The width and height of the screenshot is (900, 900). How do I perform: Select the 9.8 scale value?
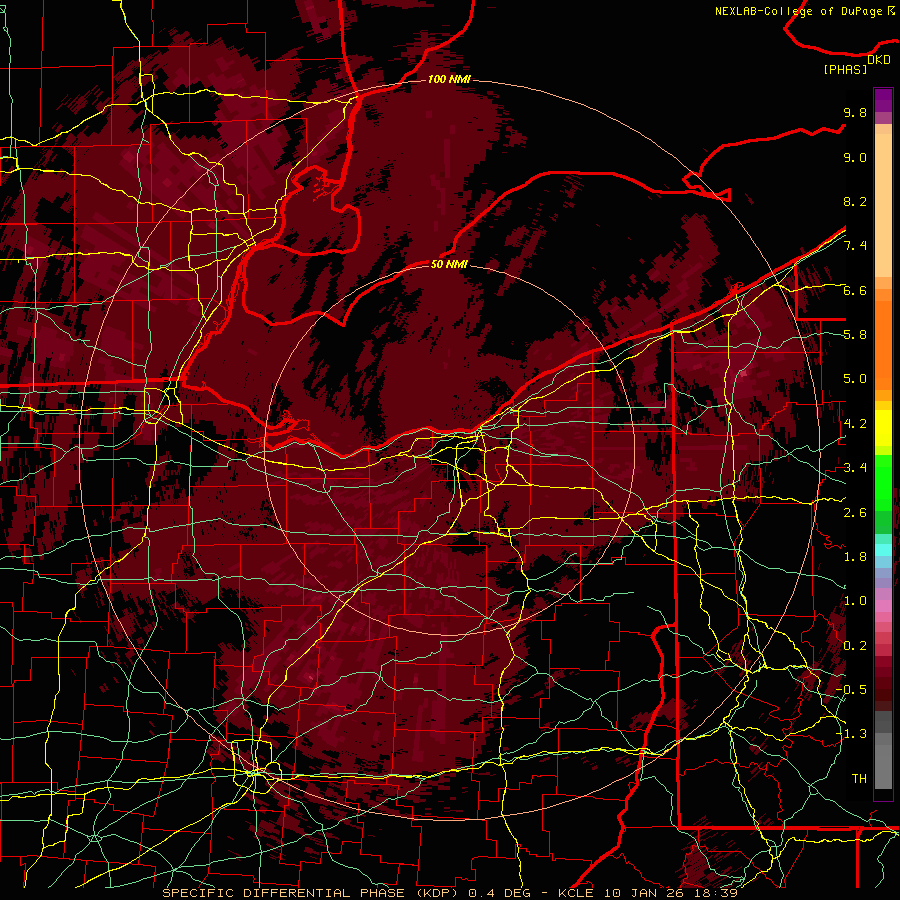pyautogui.click(x=855, y=112)
